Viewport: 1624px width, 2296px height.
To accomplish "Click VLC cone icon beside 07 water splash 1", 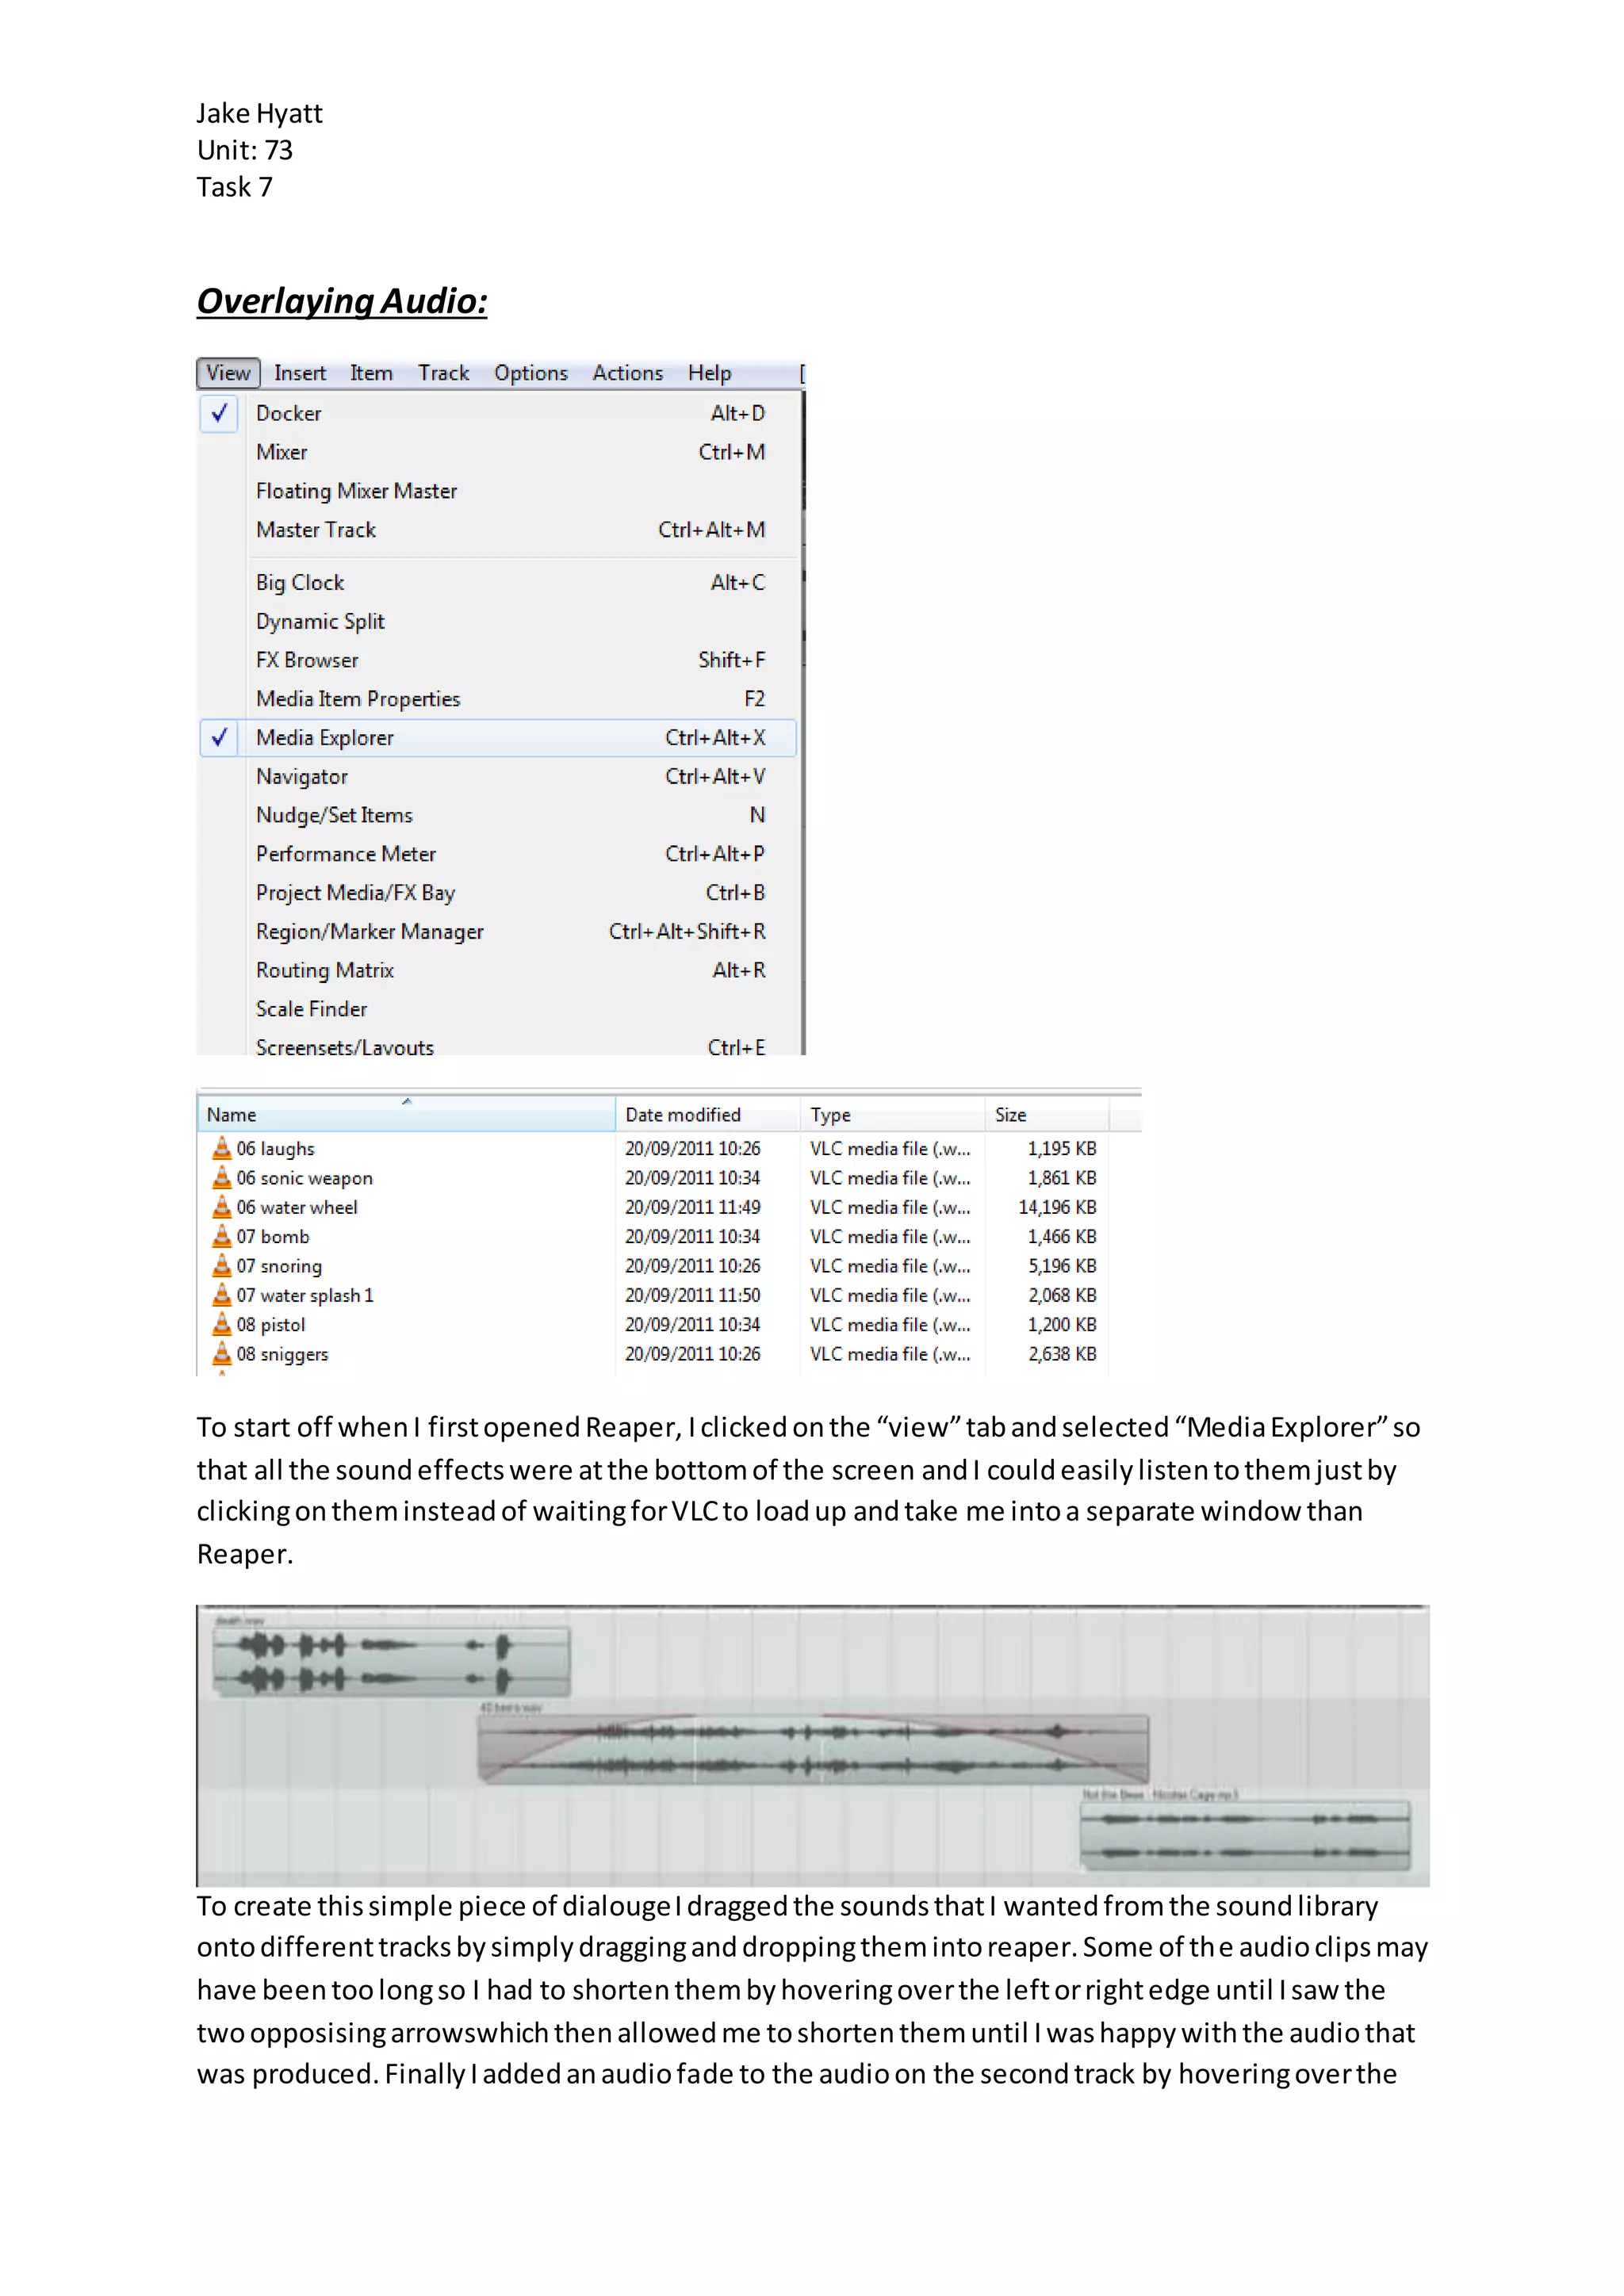I will coord(222,1295).
